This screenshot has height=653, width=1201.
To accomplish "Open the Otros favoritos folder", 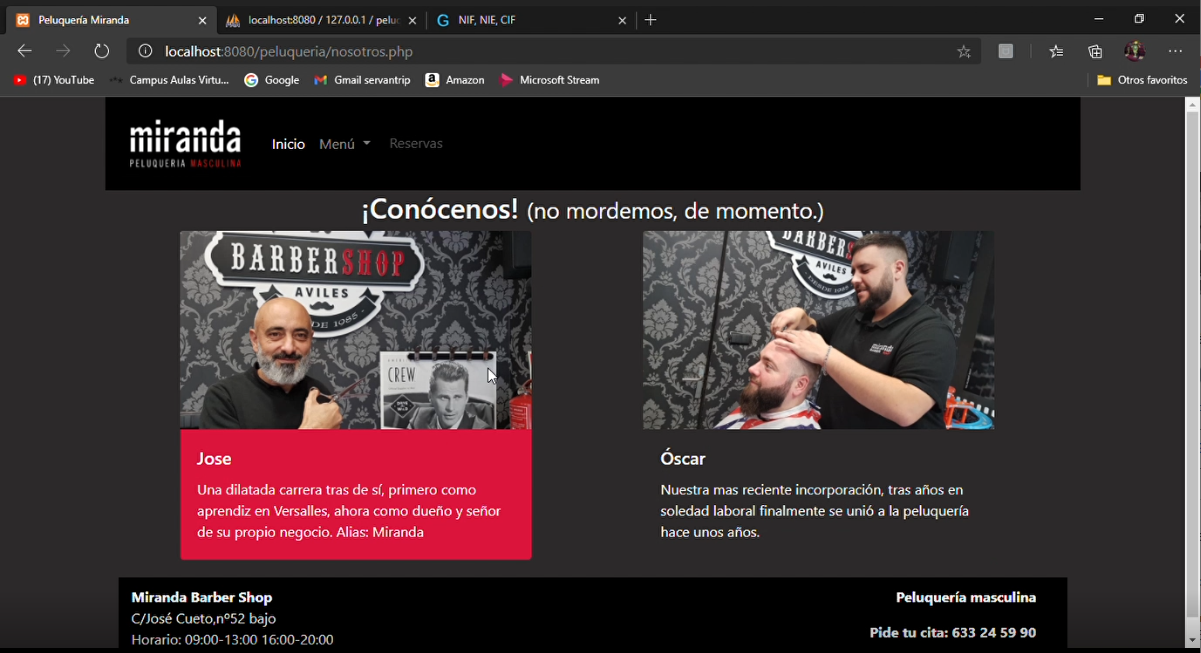I will tap(1142, 80).
